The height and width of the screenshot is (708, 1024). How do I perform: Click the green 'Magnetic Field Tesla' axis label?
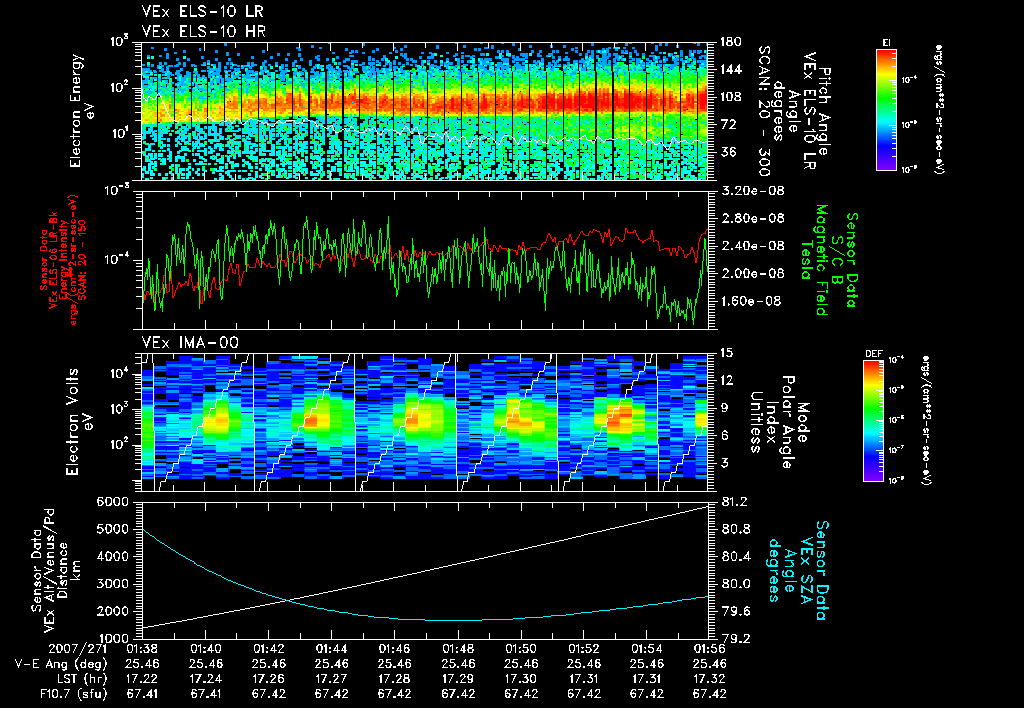click(x=813, y=260)
